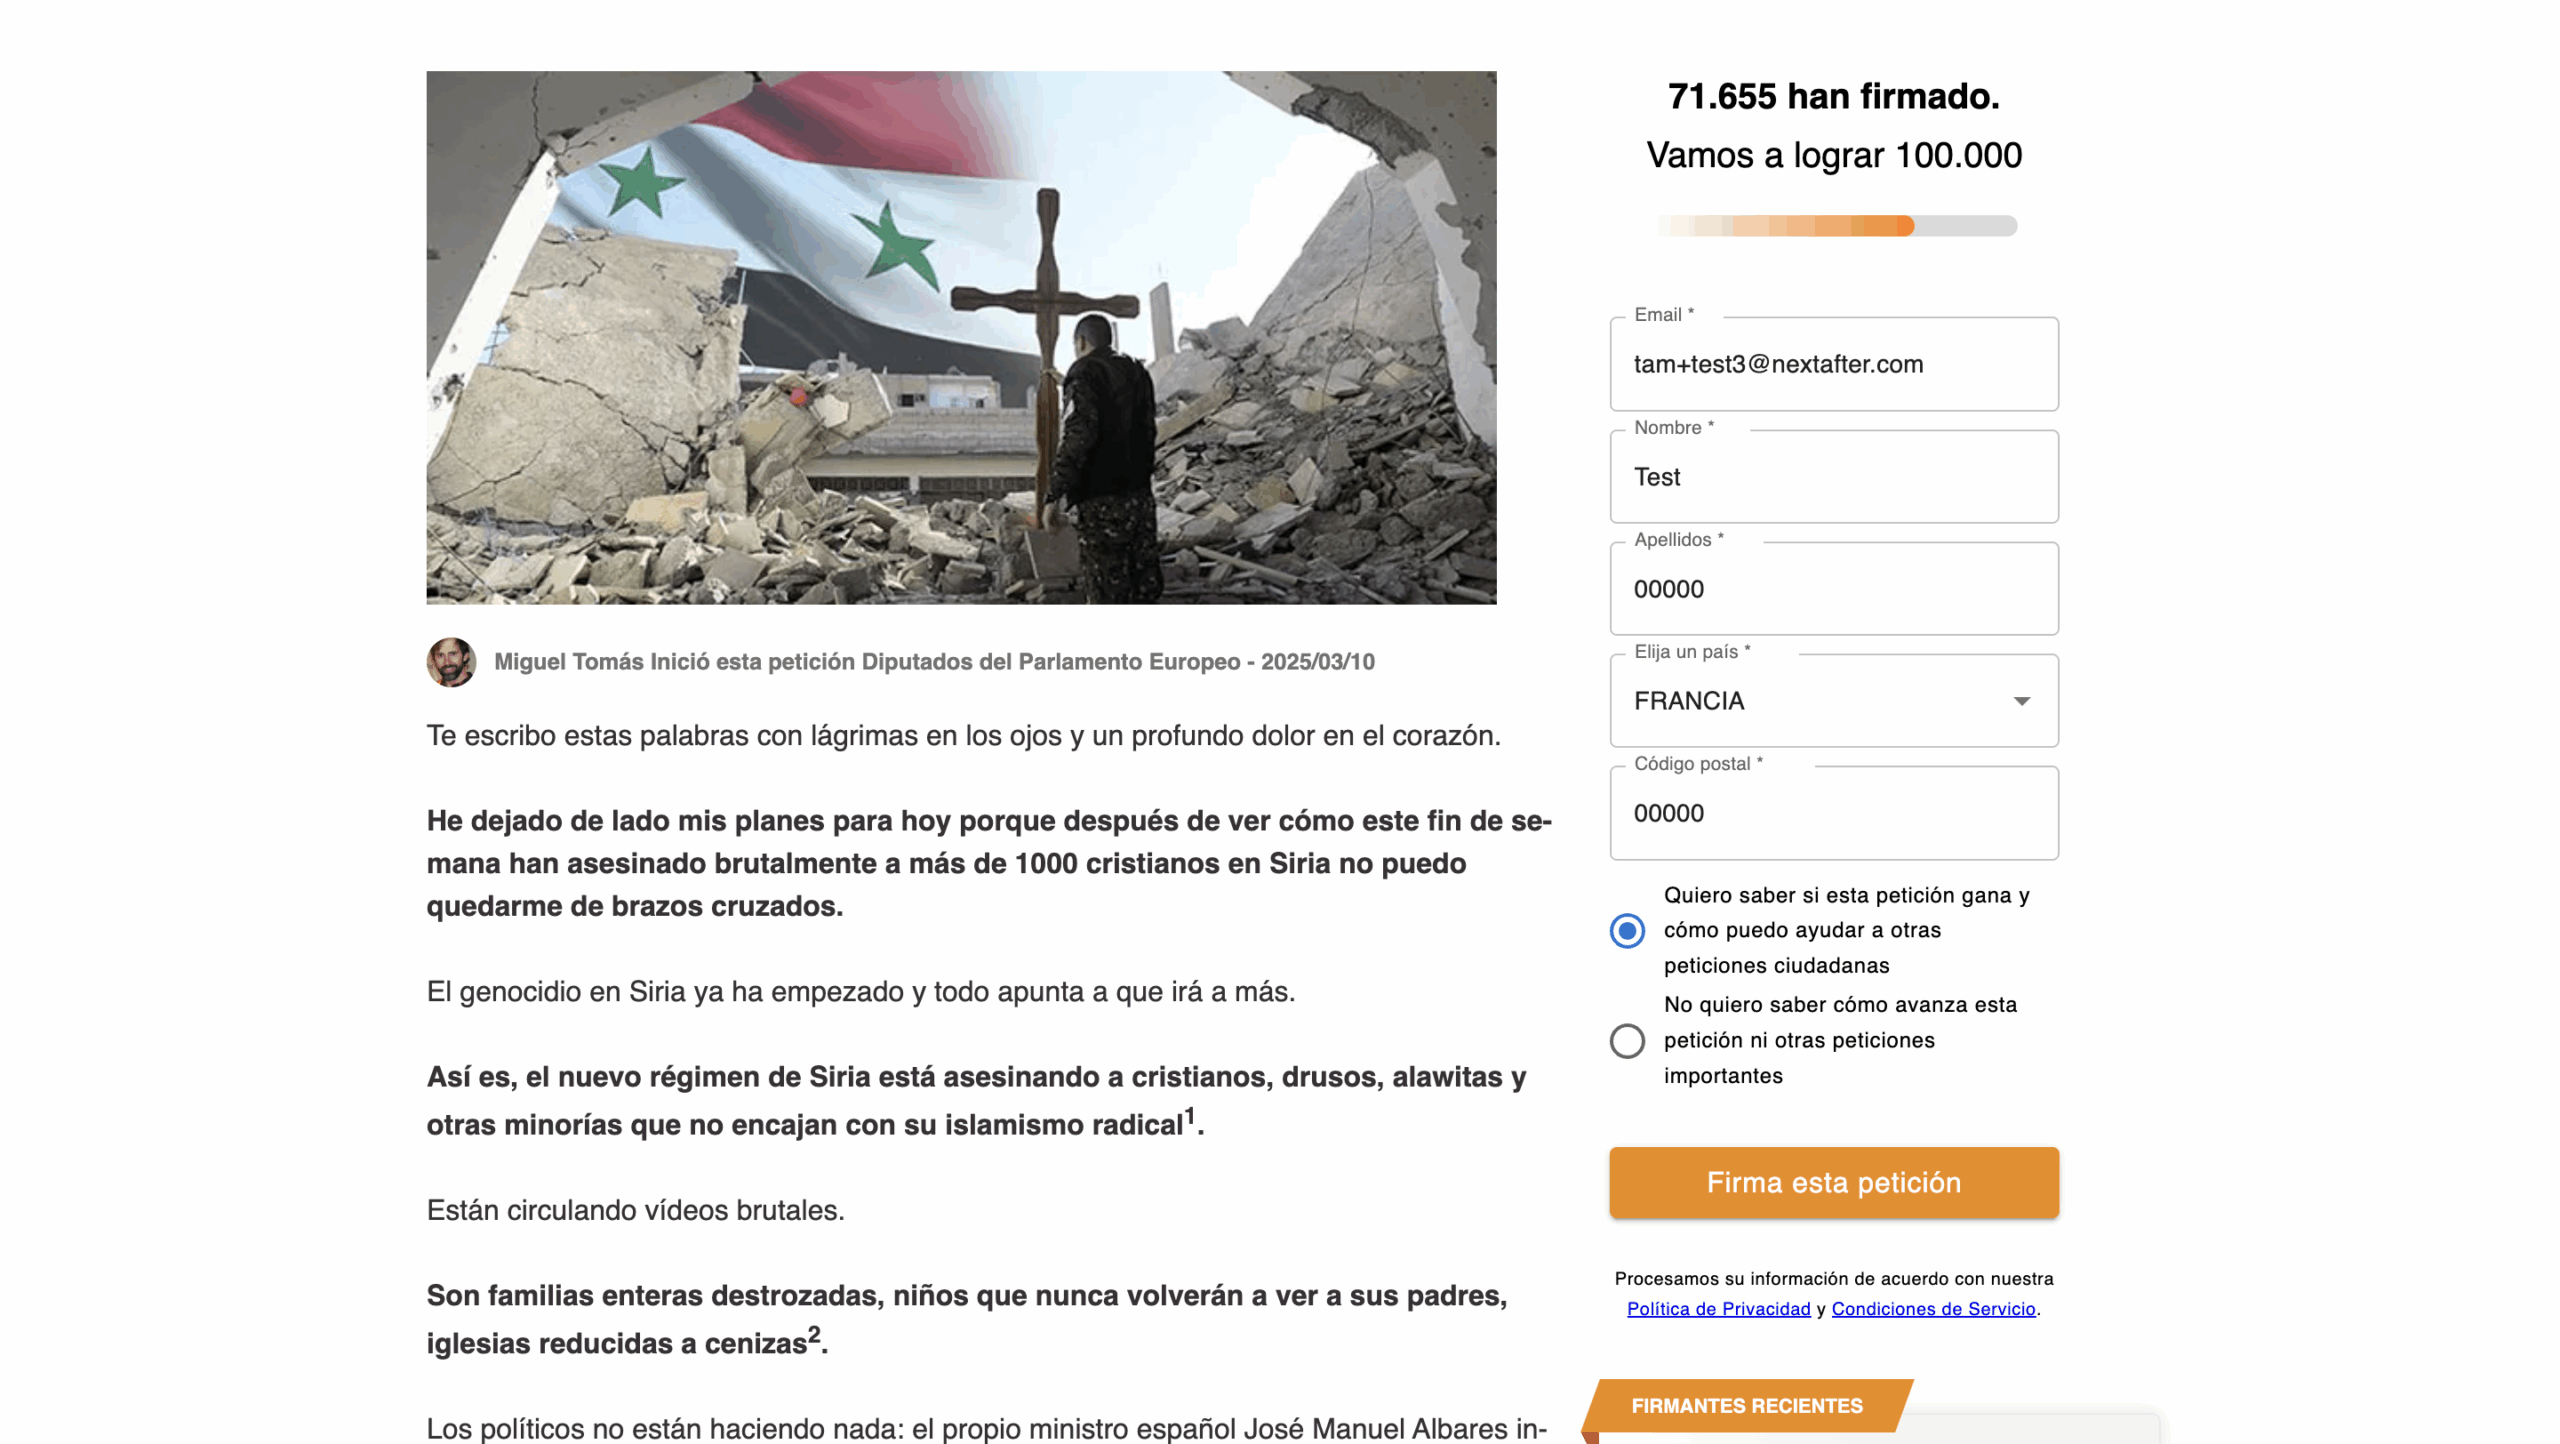Select radio 'No quiero saber cómo avanza'
The width and height of the screenshot is (2560, 1444).
[1626, 1041]
